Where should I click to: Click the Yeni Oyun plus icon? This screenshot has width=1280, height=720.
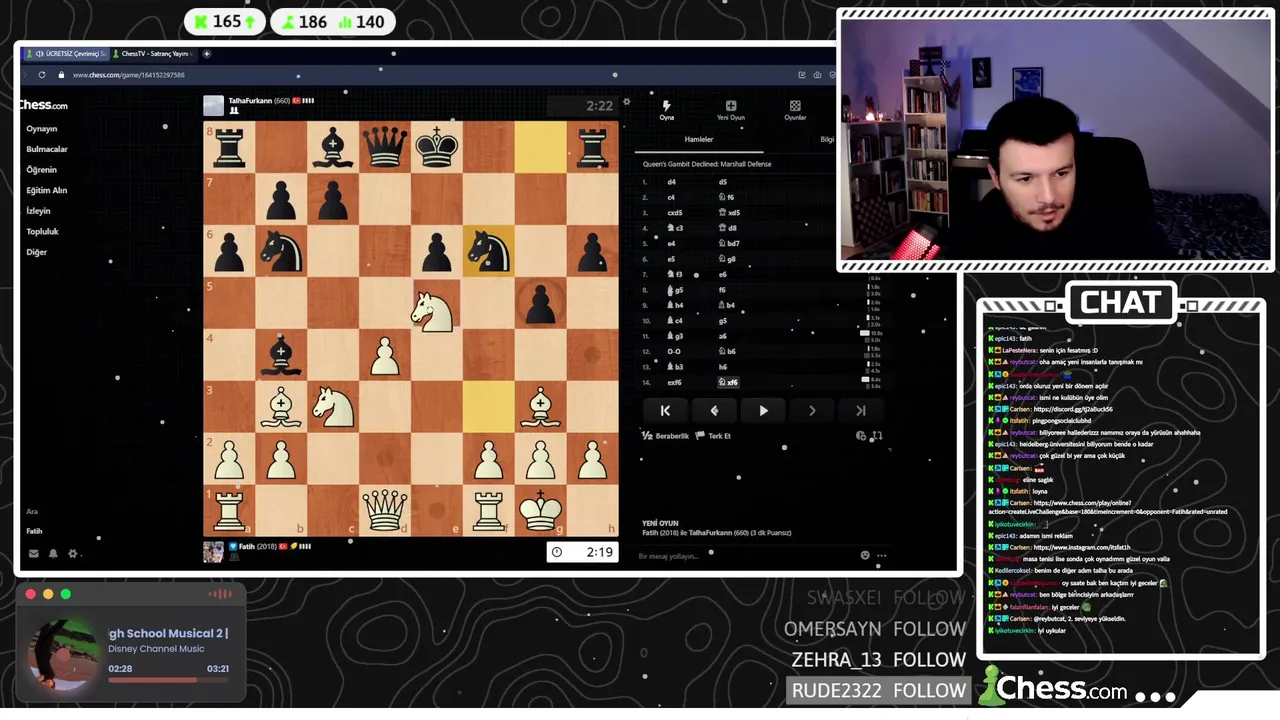(x=731, y=110)
